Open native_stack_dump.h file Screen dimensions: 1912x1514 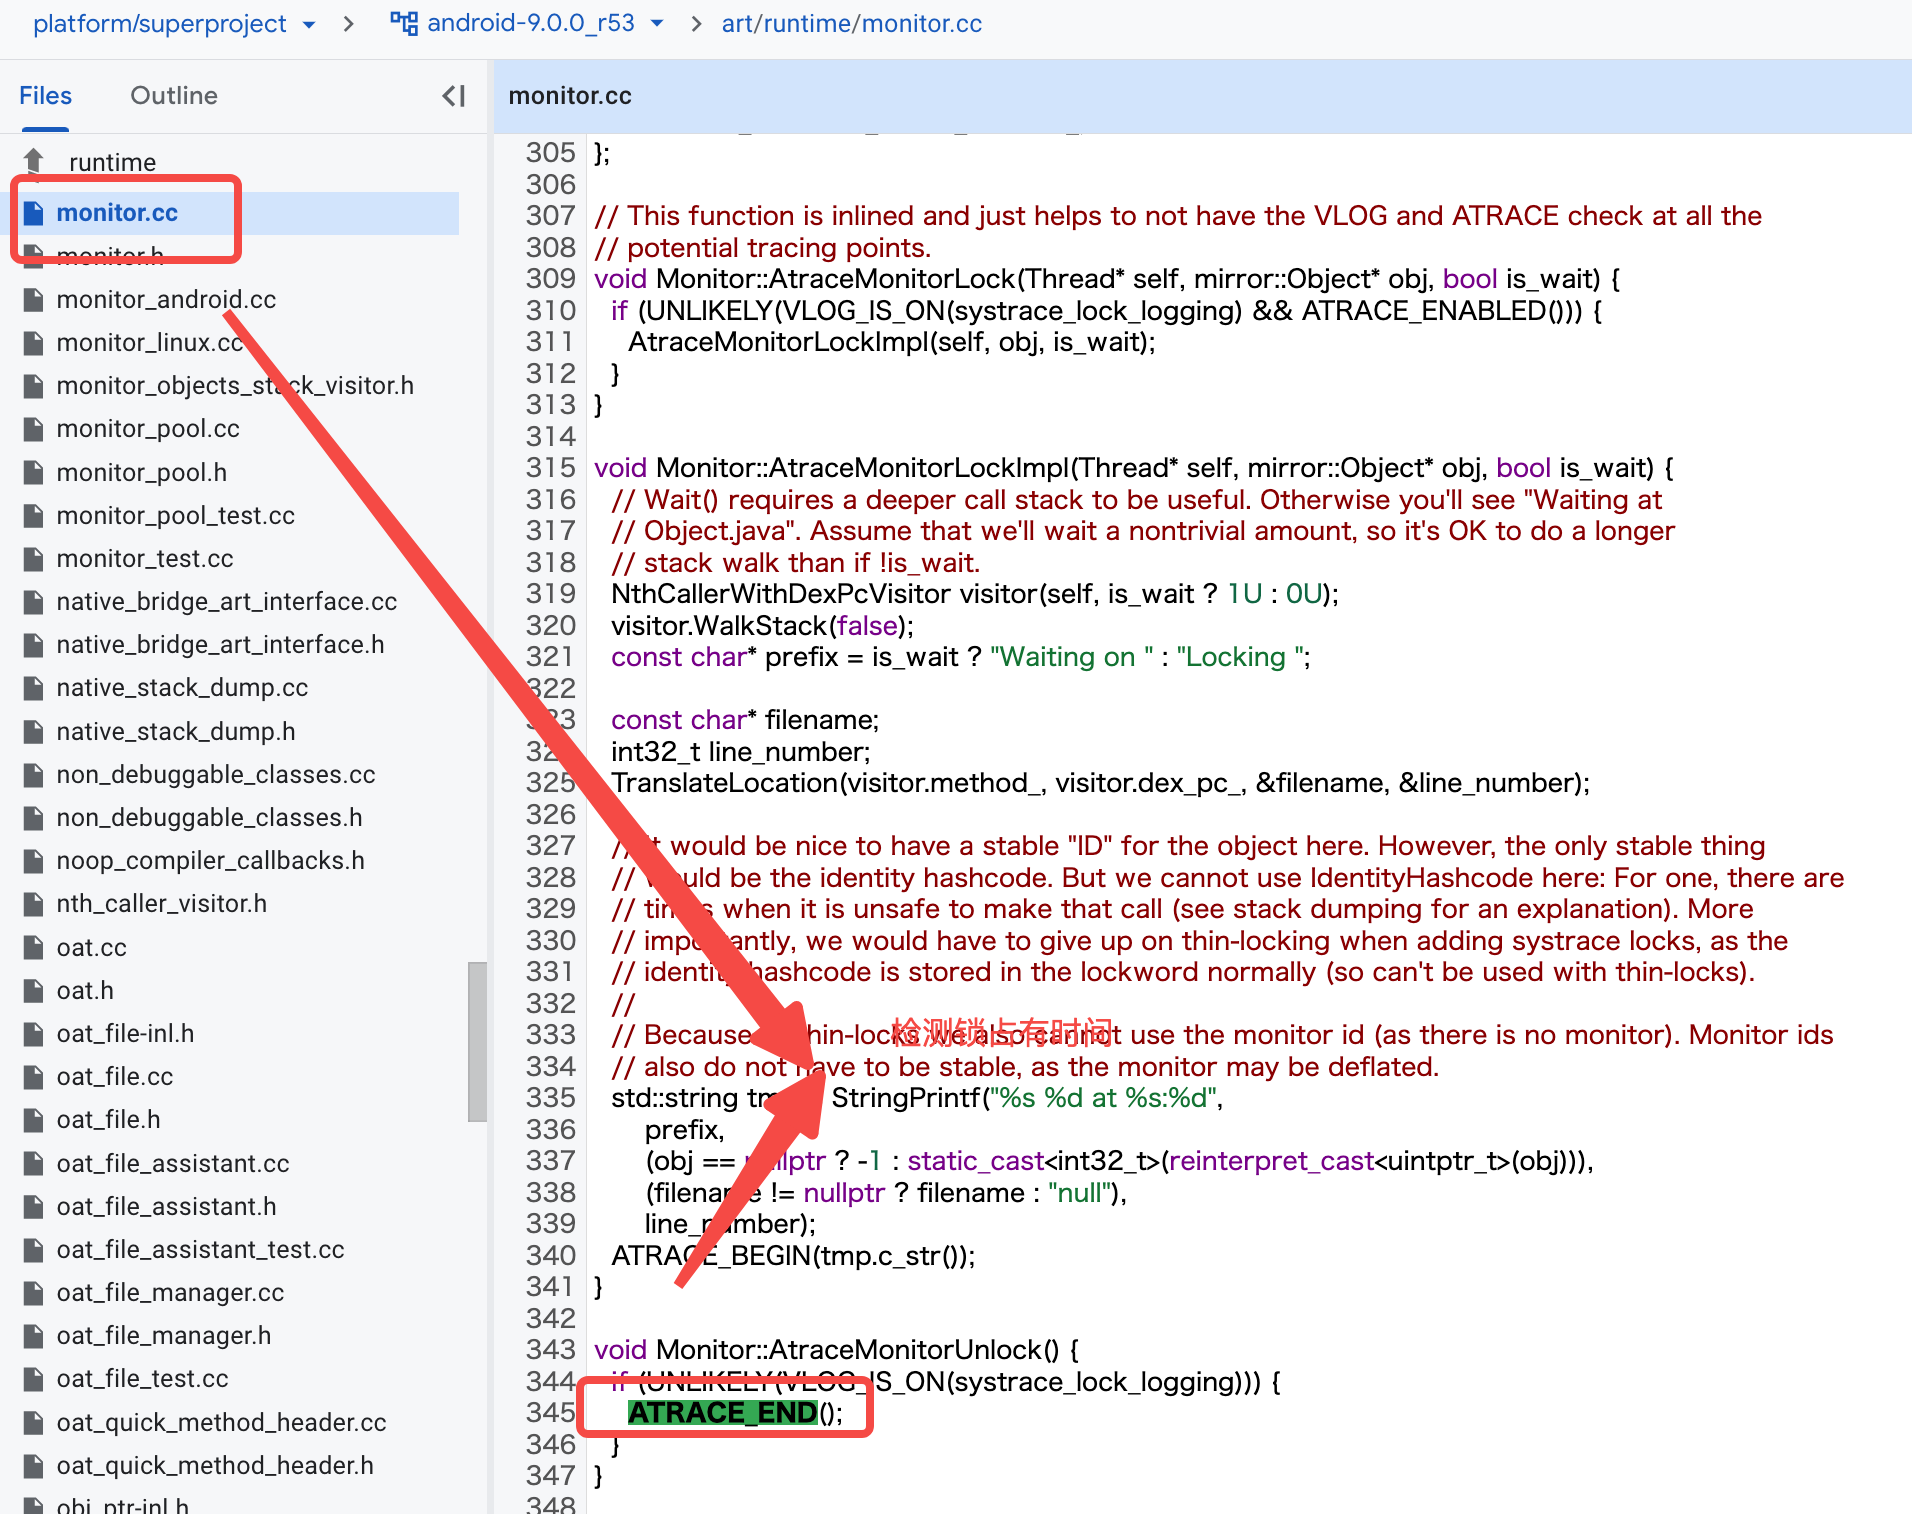[x=176, y=731]
